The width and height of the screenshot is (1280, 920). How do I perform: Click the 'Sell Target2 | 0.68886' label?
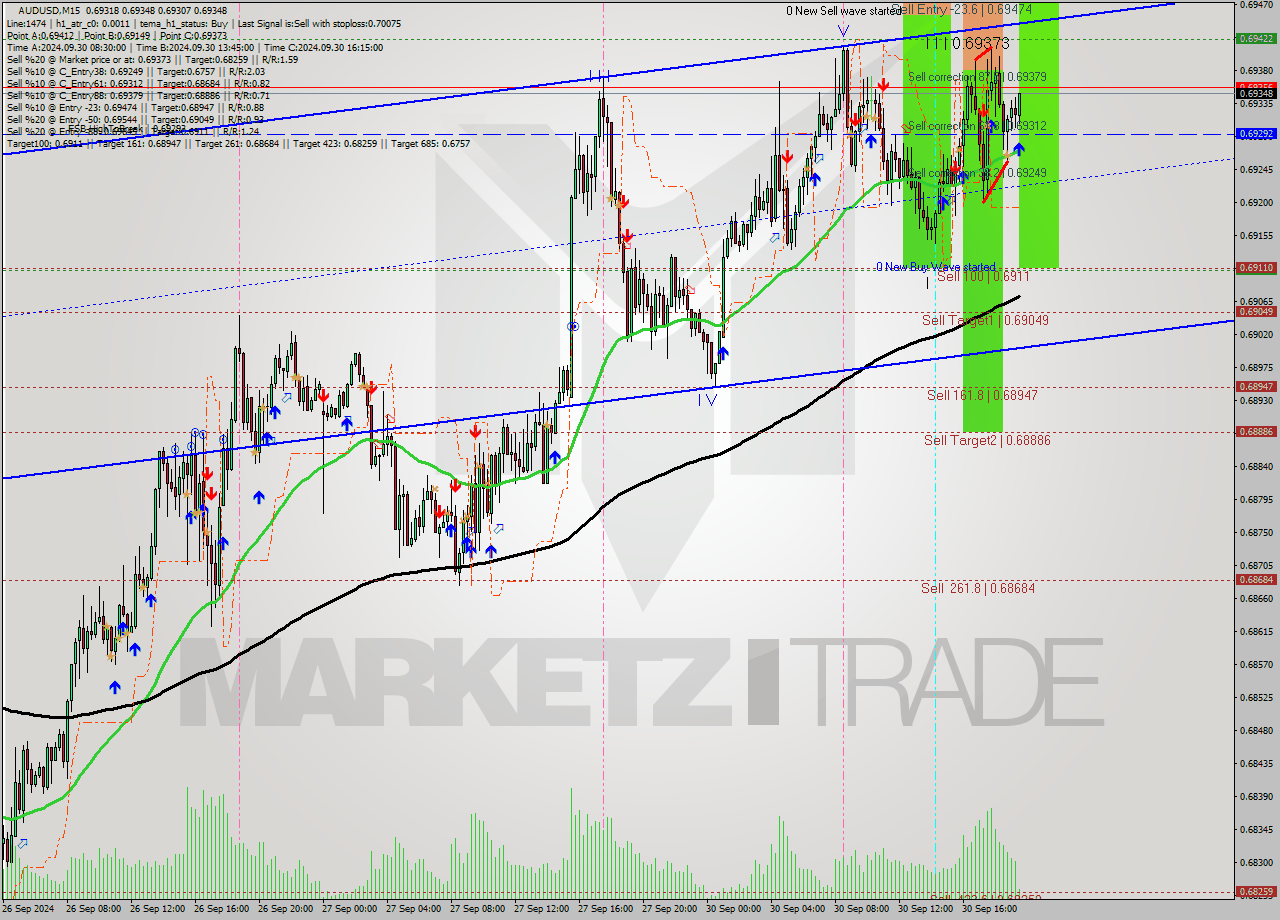click(x=987, y=440)
